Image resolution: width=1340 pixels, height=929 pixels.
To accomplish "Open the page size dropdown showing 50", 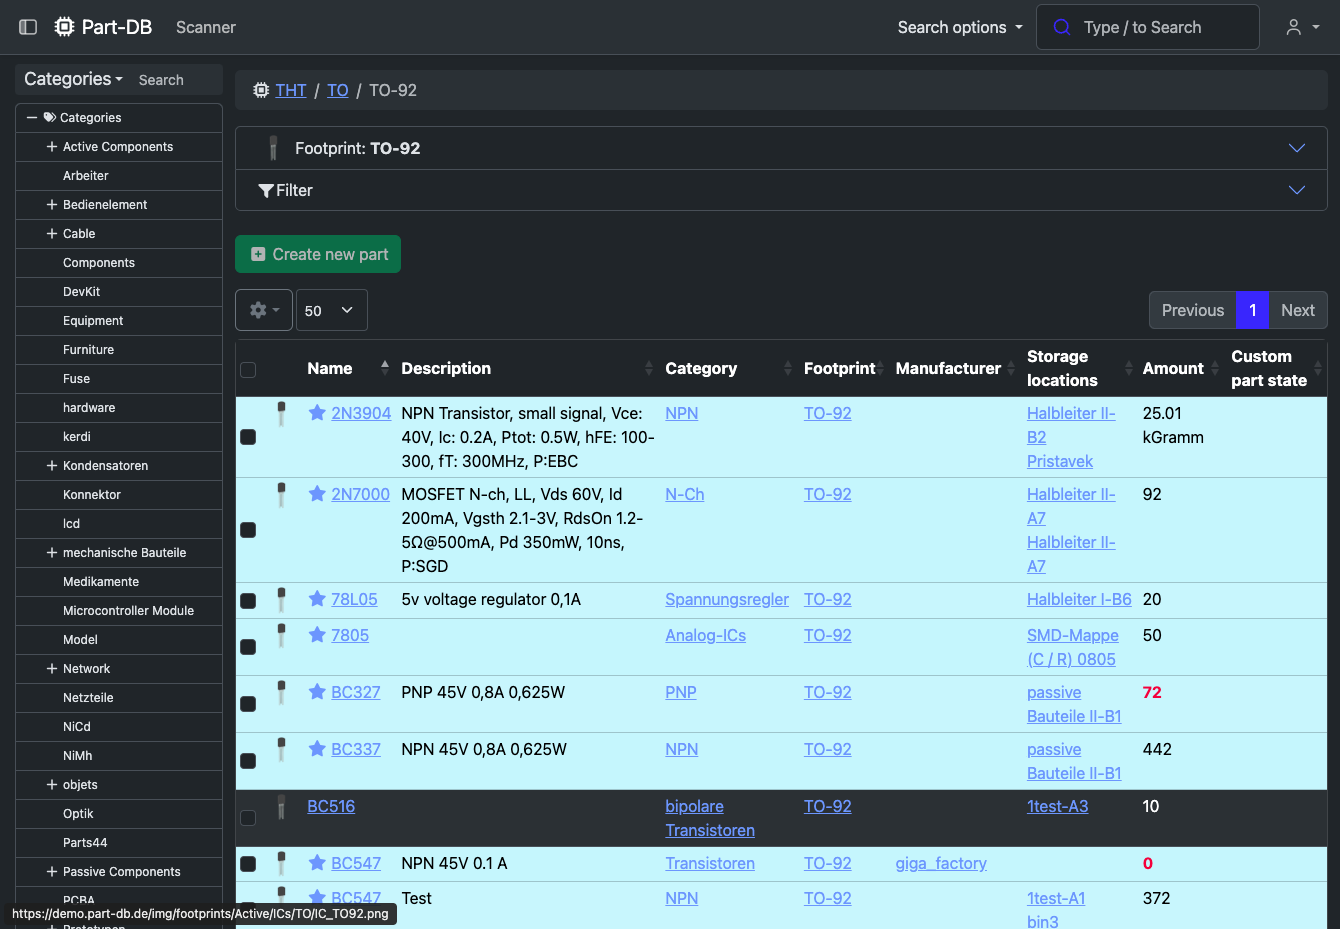I will [x=332, y=310].
